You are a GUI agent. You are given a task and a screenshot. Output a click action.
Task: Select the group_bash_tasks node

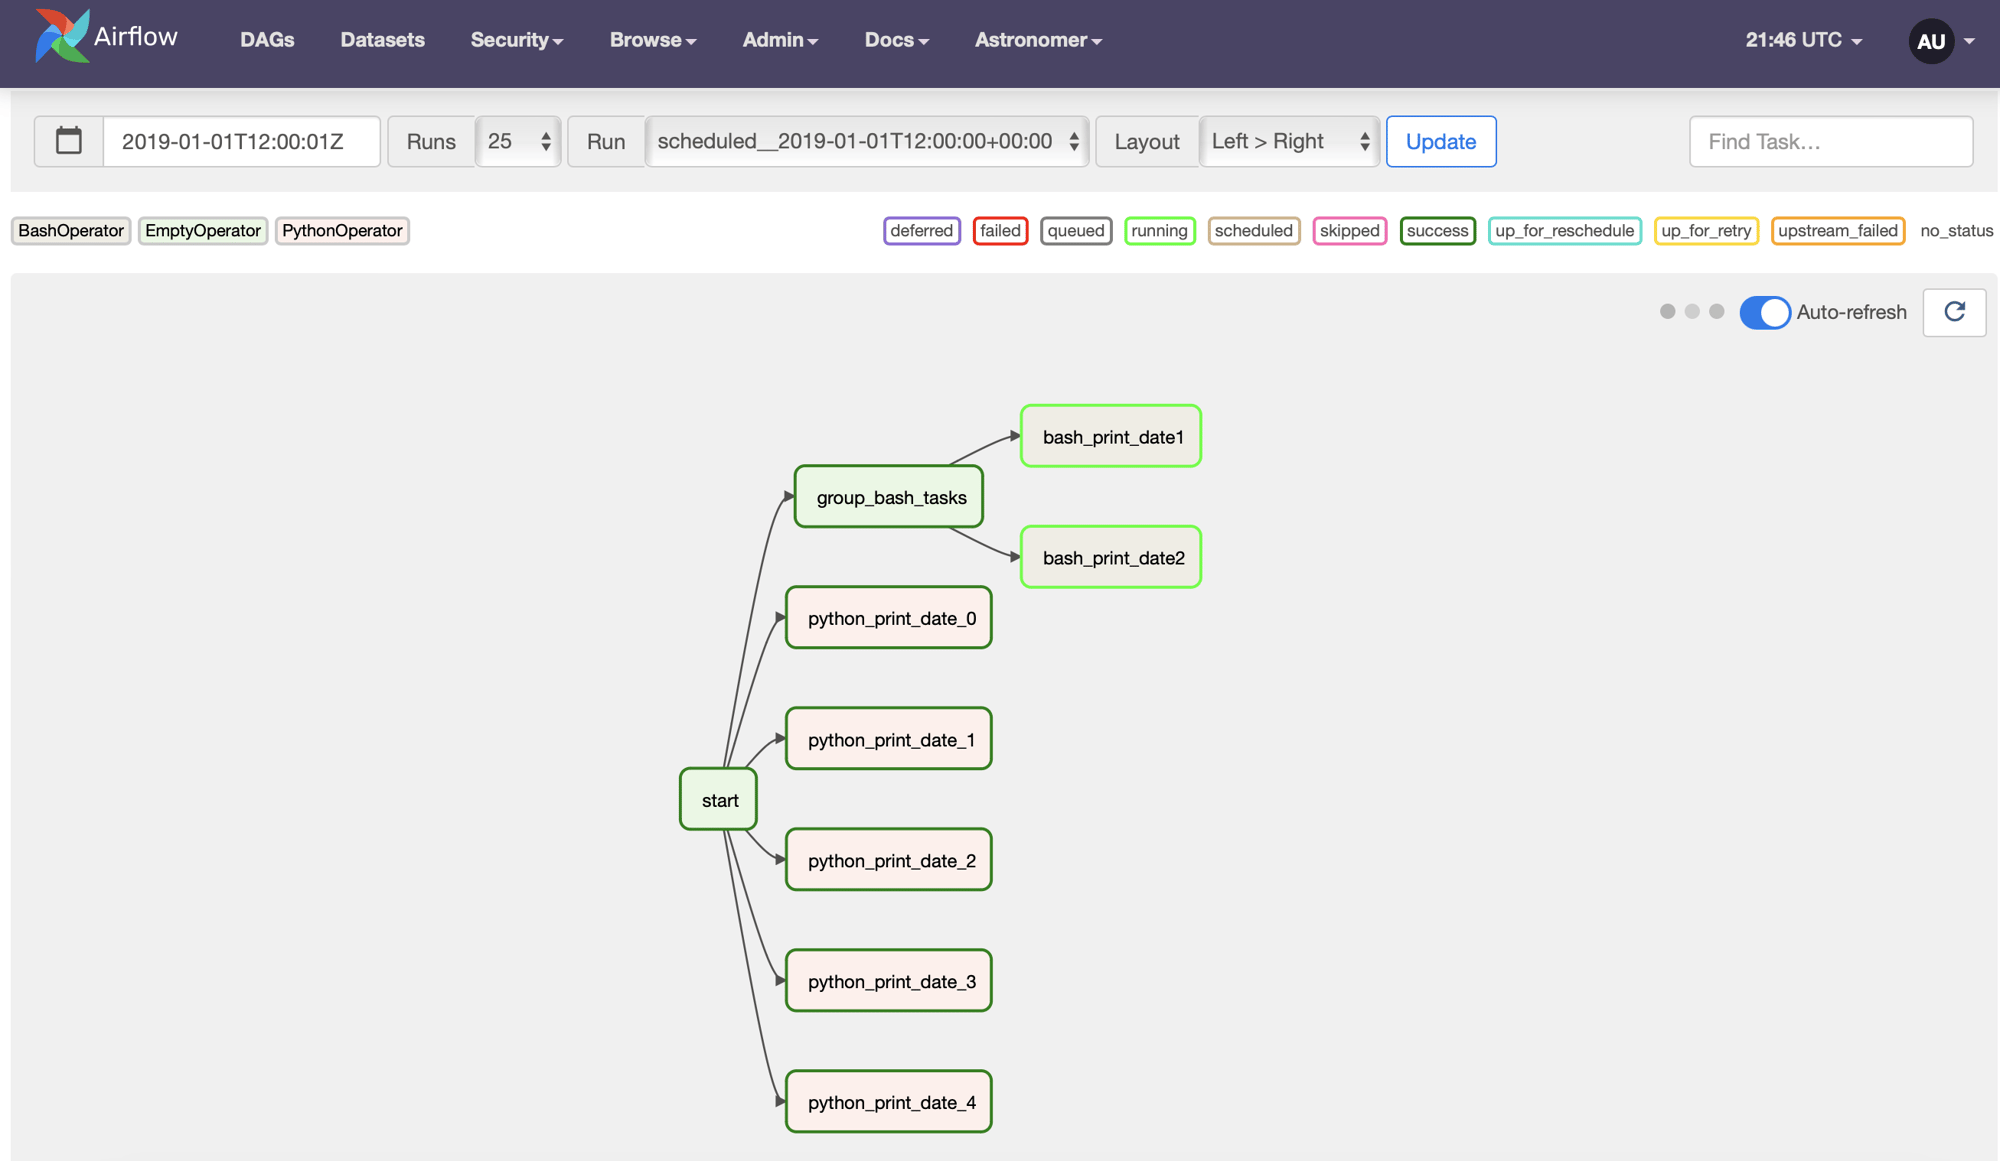888,496
